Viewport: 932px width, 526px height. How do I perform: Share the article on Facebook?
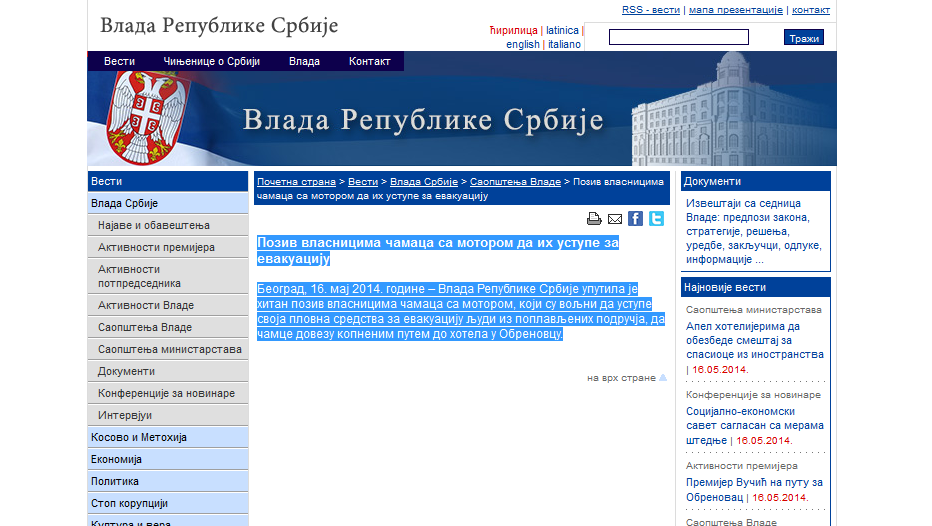click(x=635, y=219)
